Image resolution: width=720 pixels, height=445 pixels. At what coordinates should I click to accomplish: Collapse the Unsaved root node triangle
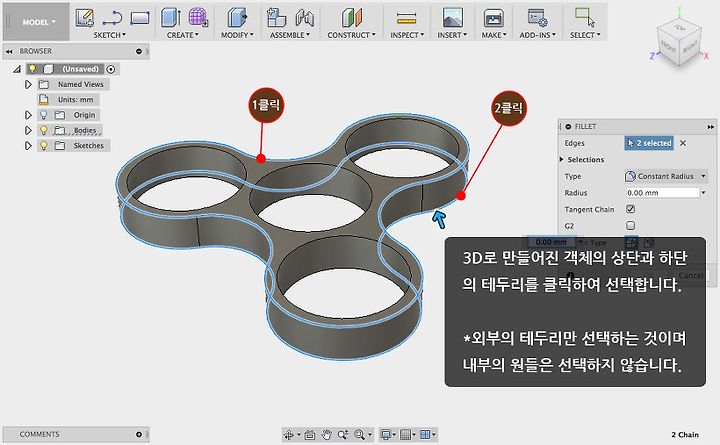tap(17, 69)
